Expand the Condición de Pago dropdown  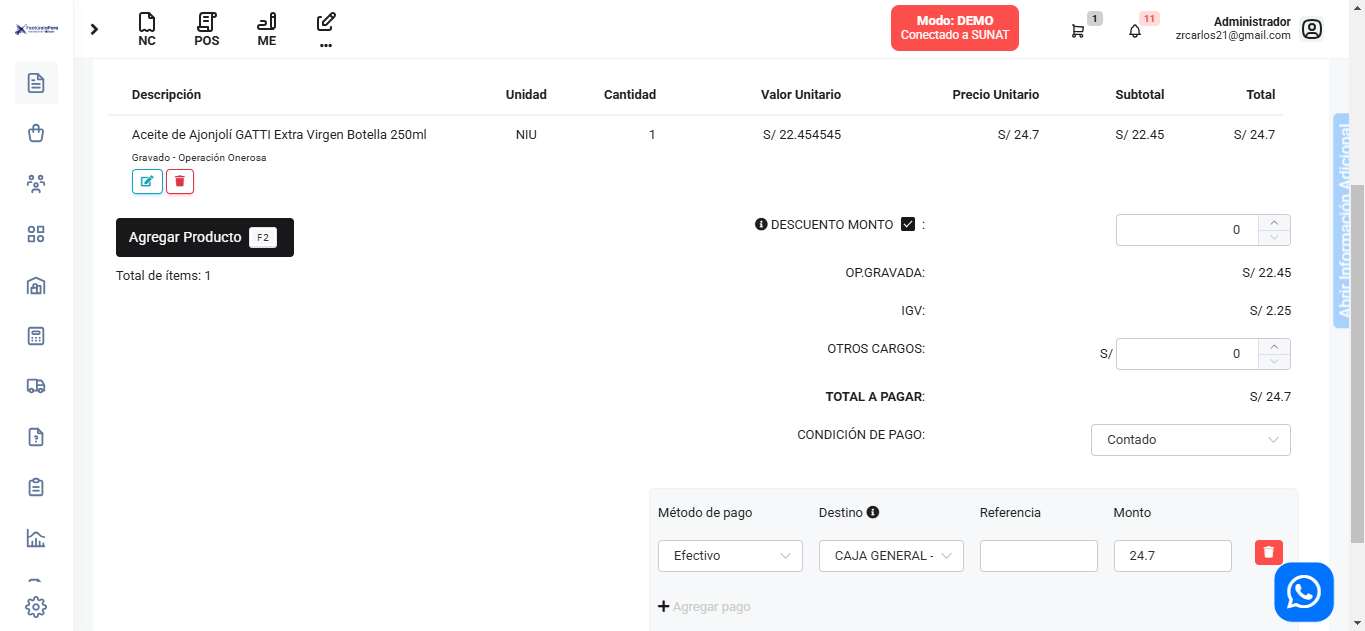pos(1190,440)
